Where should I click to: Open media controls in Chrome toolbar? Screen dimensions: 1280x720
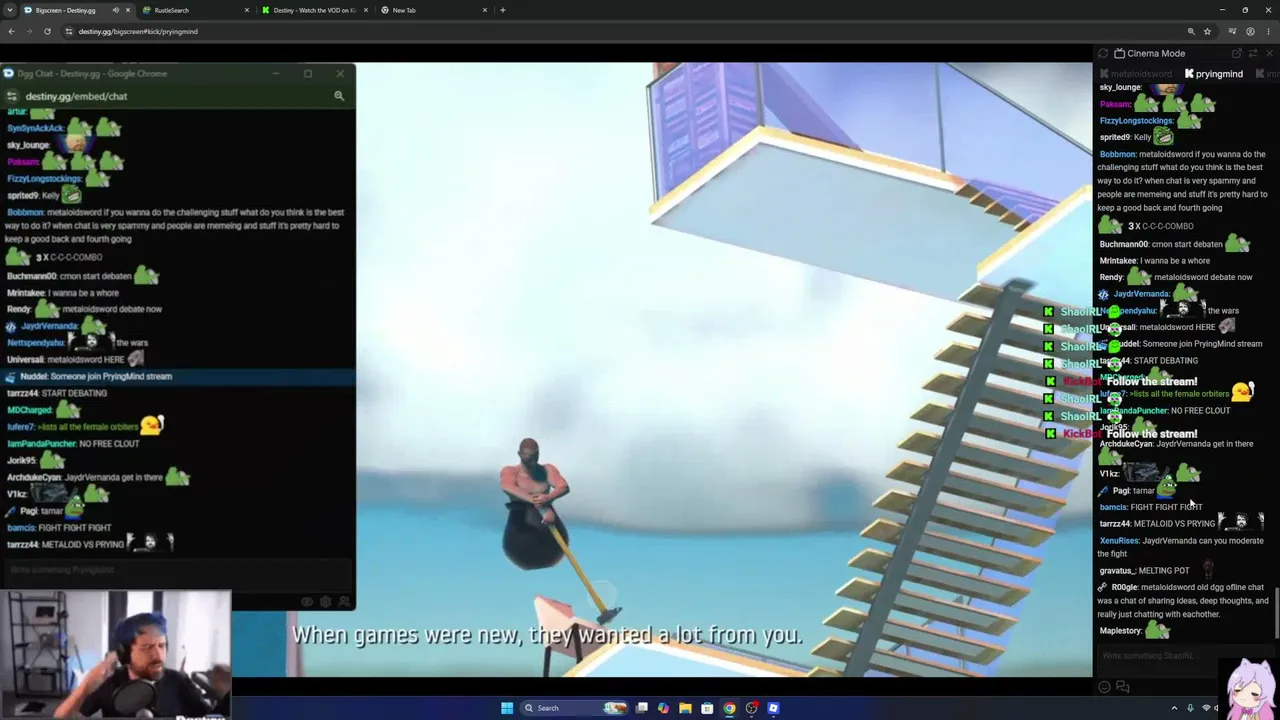[x=1232, y=31]
